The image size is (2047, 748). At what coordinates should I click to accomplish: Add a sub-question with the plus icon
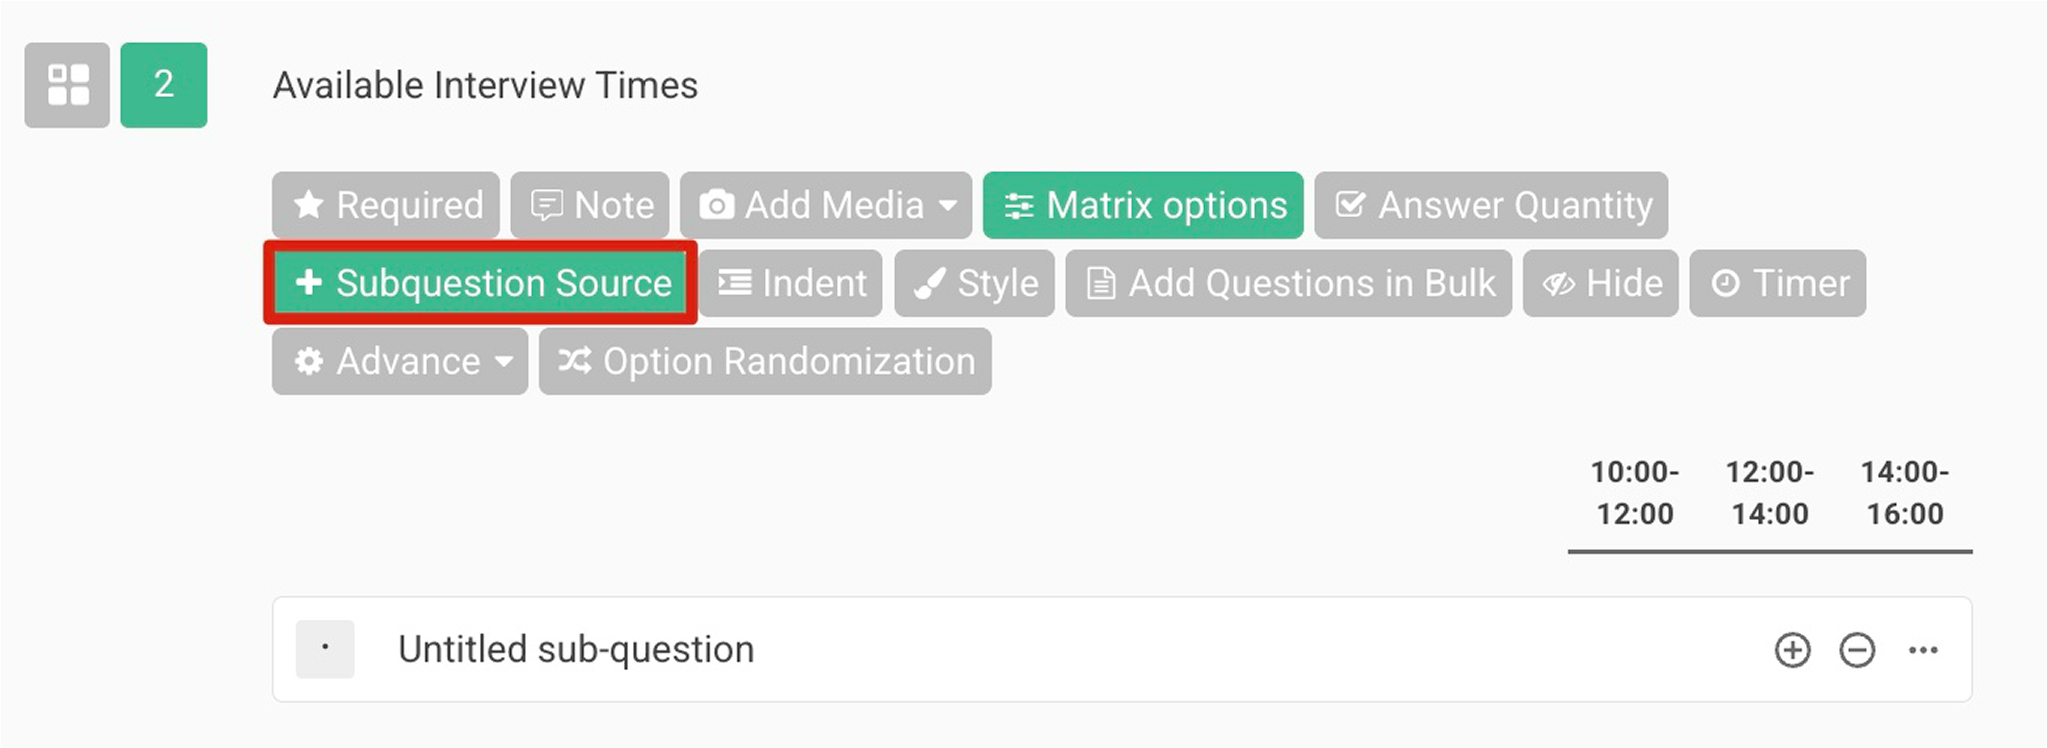pyautogui.click(x=1793, y=649)
